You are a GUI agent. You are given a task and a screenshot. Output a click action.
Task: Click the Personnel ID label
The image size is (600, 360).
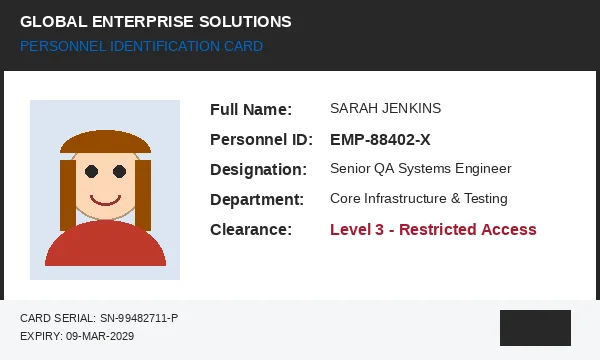click(x=261, y=140)
